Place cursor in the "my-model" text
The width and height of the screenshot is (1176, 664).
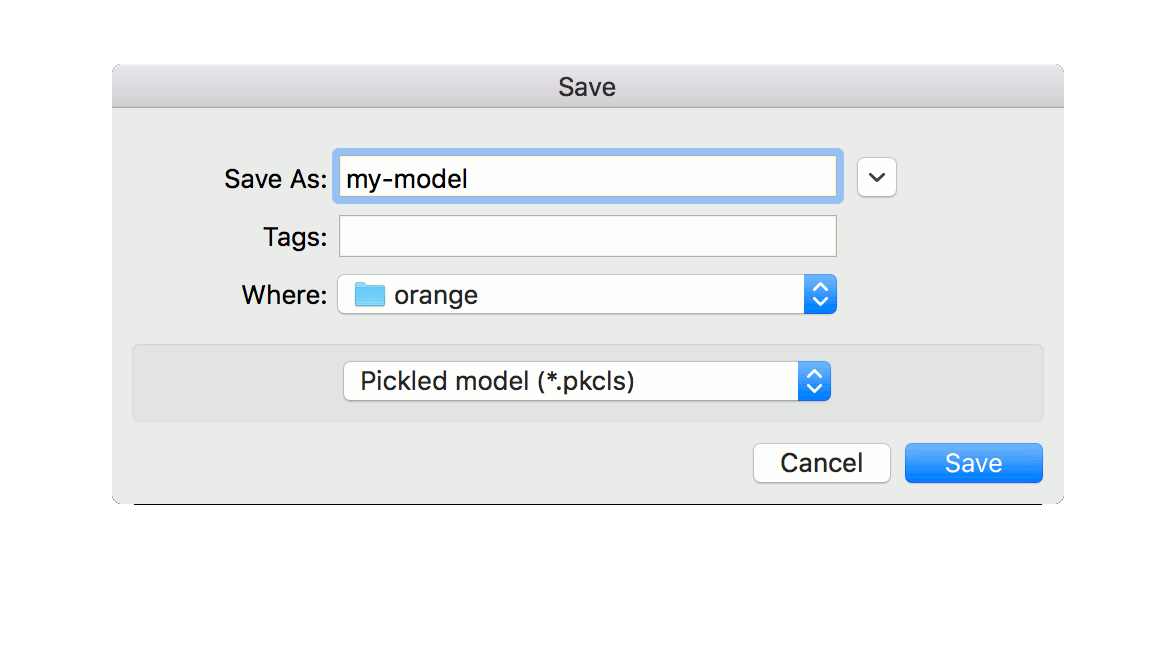(407, 179)
